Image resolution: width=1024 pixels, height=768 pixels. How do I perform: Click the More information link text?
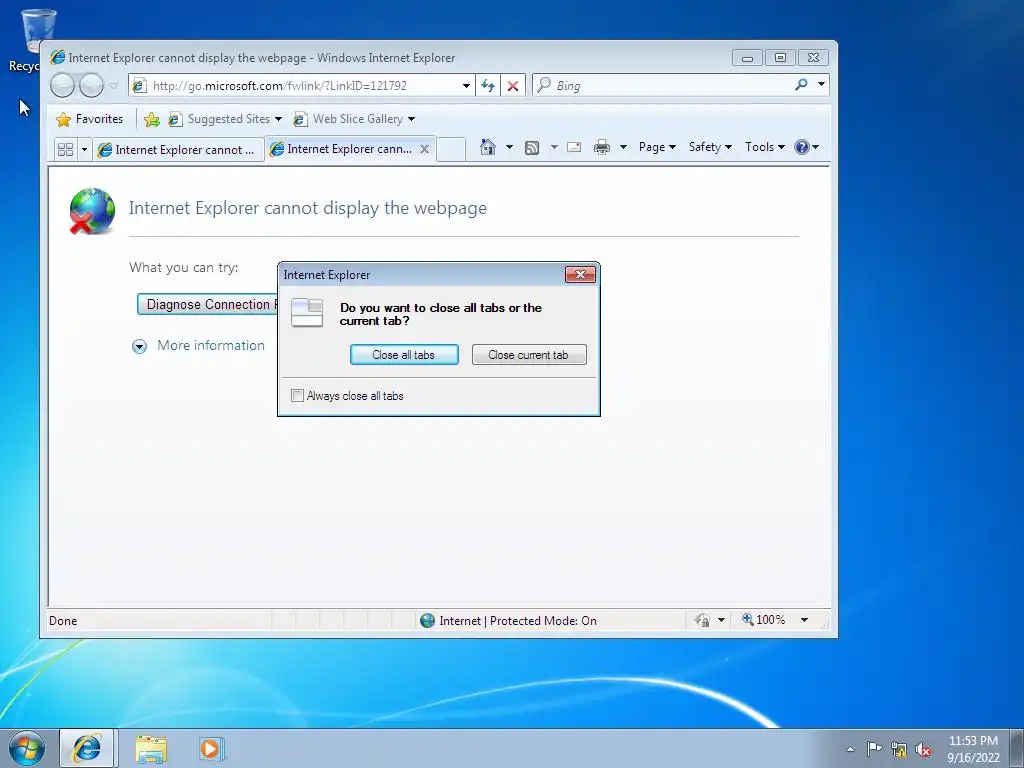coord(211,345)
